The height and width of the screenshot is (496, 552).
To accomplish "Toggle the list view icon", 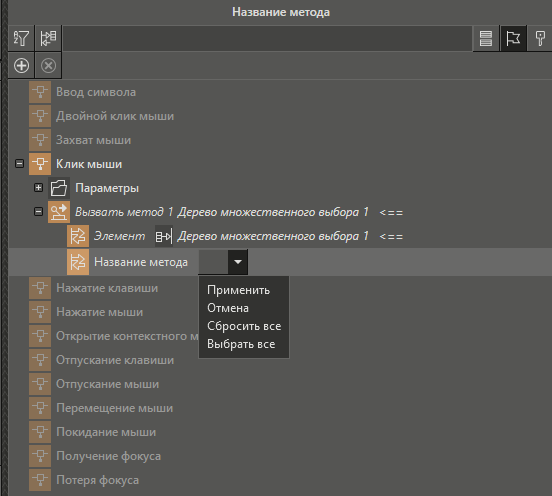I will pyautogui.click(x=486, y=38).
